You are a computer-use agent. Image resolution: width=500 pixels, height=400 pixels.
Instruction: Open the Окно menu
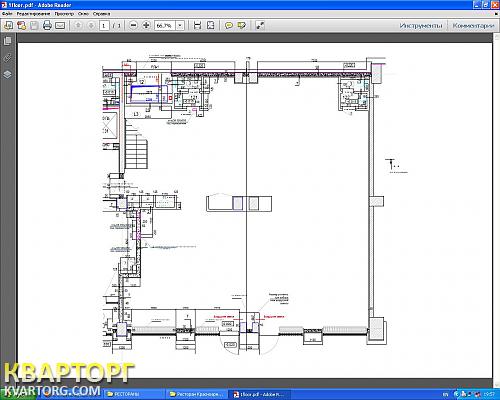83,14
